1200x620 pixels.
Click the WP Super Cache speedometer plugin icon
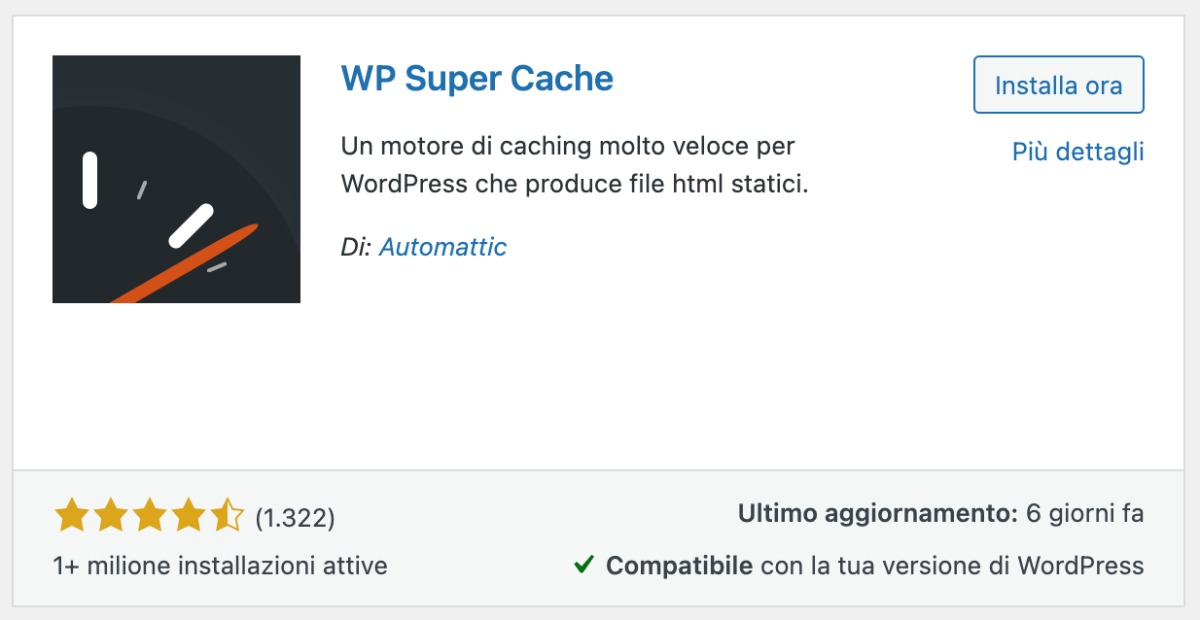(x=175, y=177)
